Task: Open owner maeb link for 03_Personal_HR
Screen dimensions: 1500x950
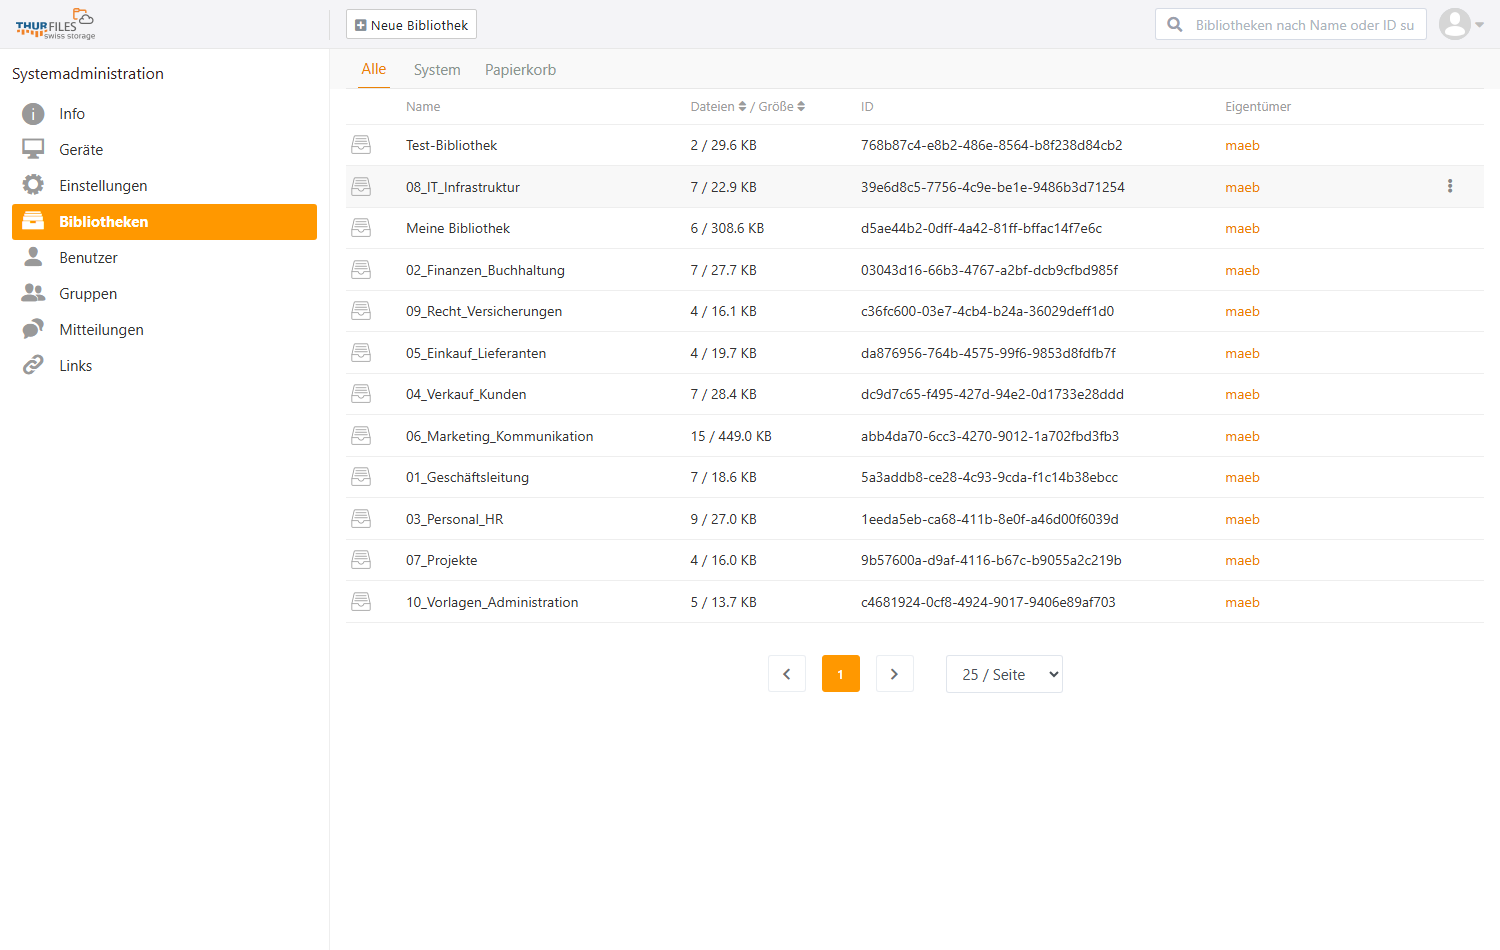Action: coord(1242,519)
